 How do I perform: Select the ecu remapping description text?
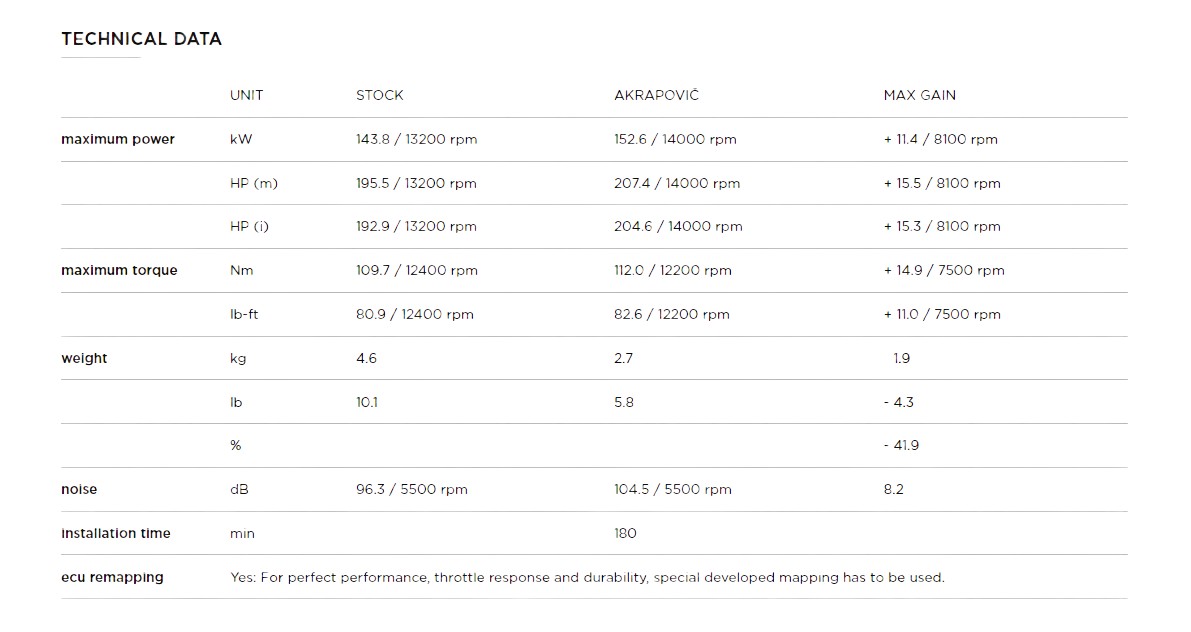[x=587, y=577]
